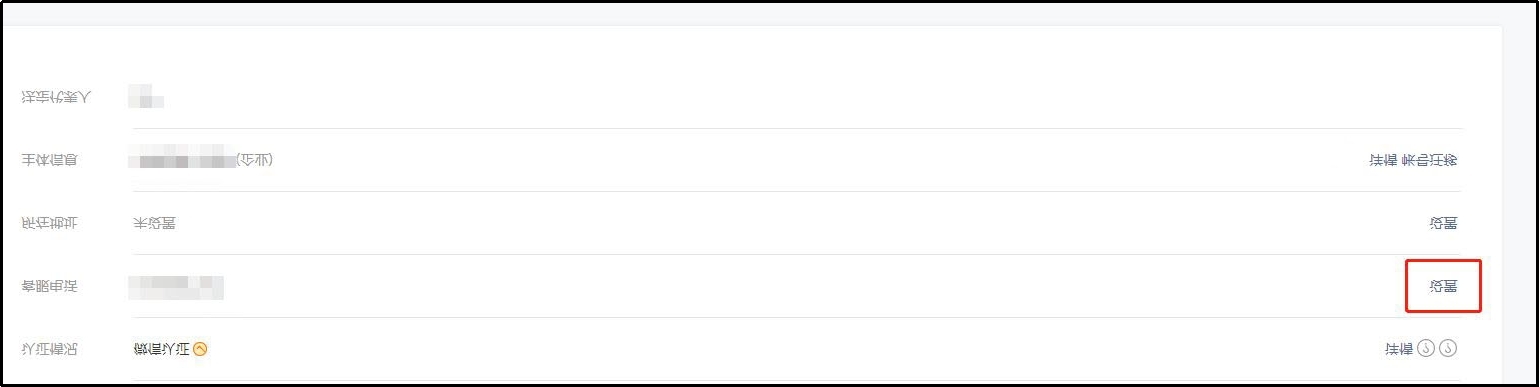The image size is (1540, 387).
Task: Click the (企业) type label
Action: click(x=254, y=160)
